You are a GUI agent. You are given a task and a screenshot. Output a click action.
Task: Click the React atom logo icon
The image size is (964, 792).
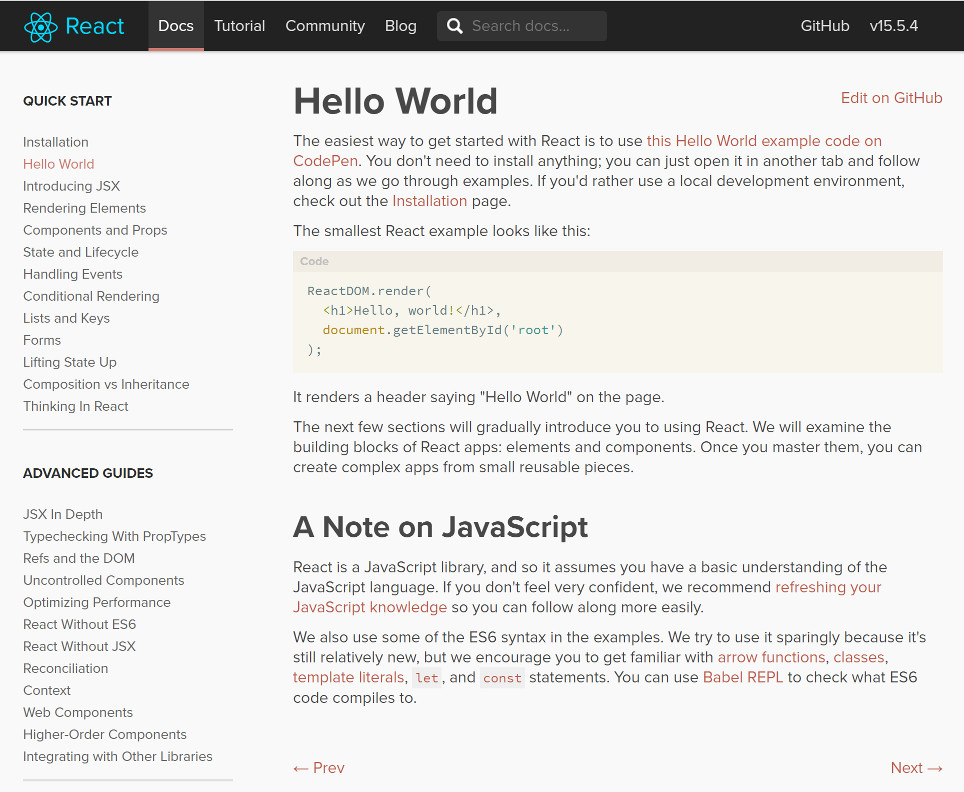click(41, 26)
